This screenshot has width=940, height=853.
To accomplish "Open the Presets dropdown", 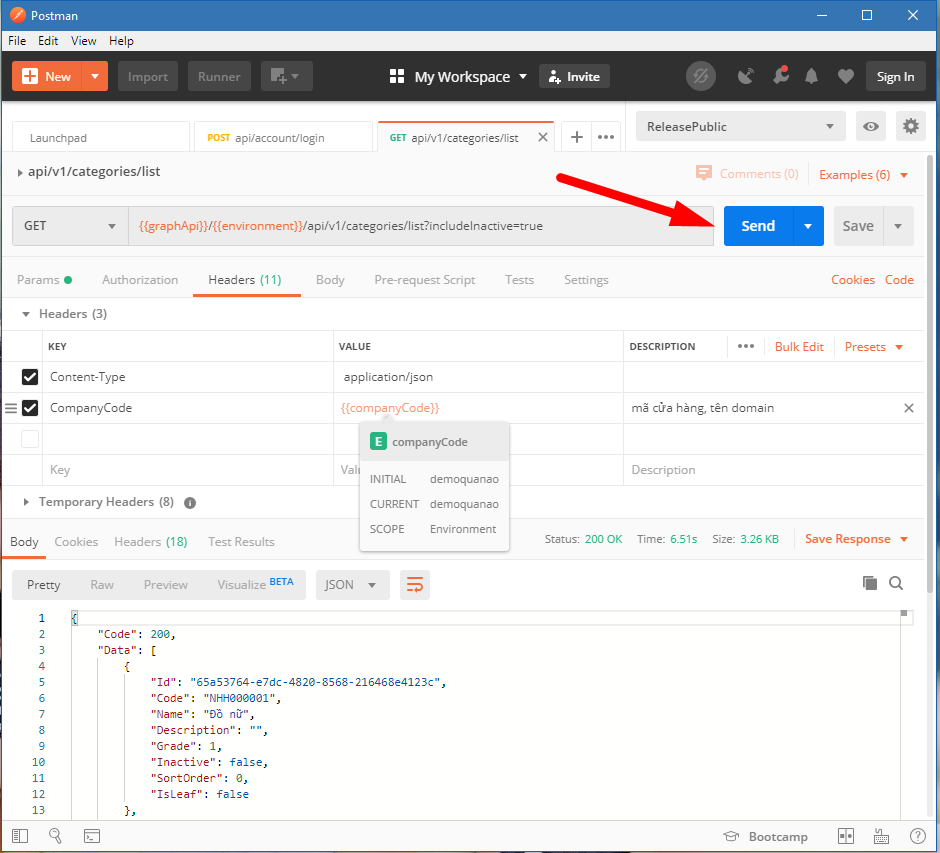I will (x=873, y=346).
